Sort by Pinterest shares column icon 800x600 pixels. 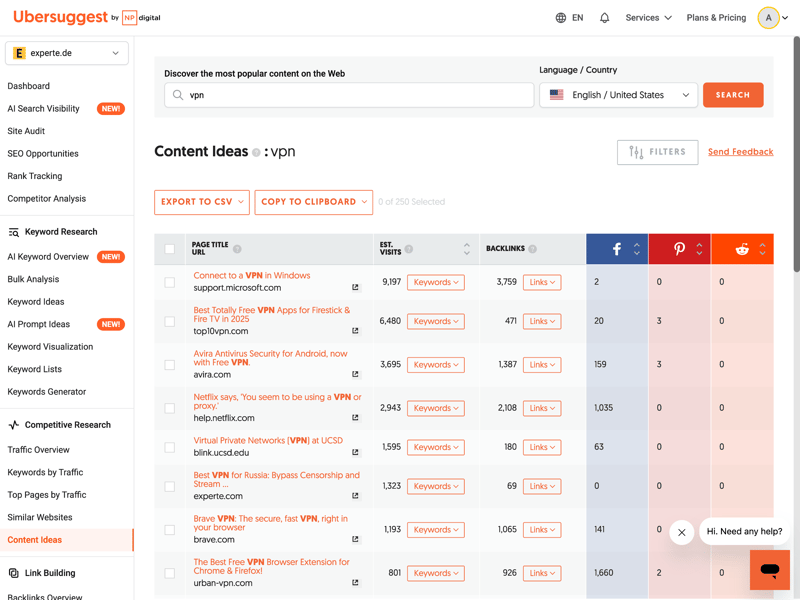tap(699, 249)
